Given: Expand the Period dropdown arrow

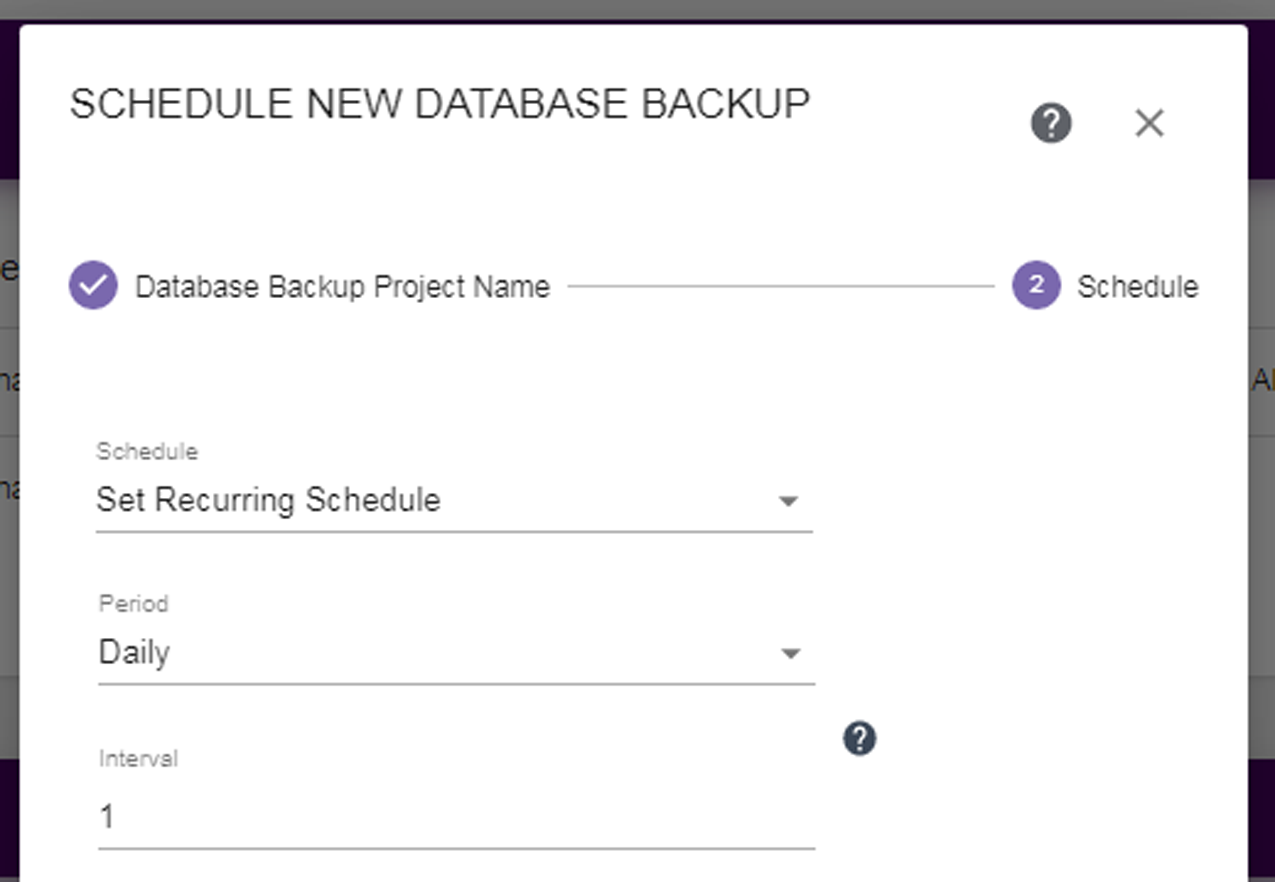Looking at the screenshot, I should tap(791, 654).
